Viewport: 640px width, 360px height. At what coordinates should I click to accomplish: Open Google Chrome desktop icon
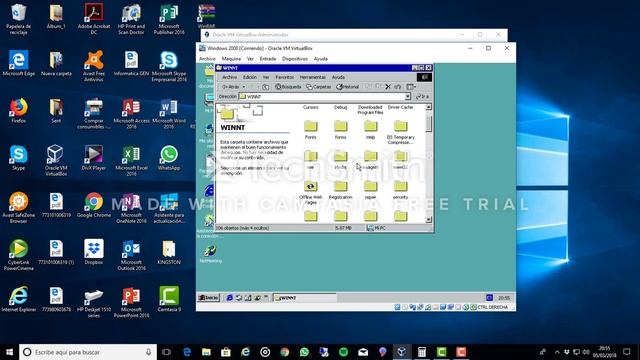coord(94,205)
